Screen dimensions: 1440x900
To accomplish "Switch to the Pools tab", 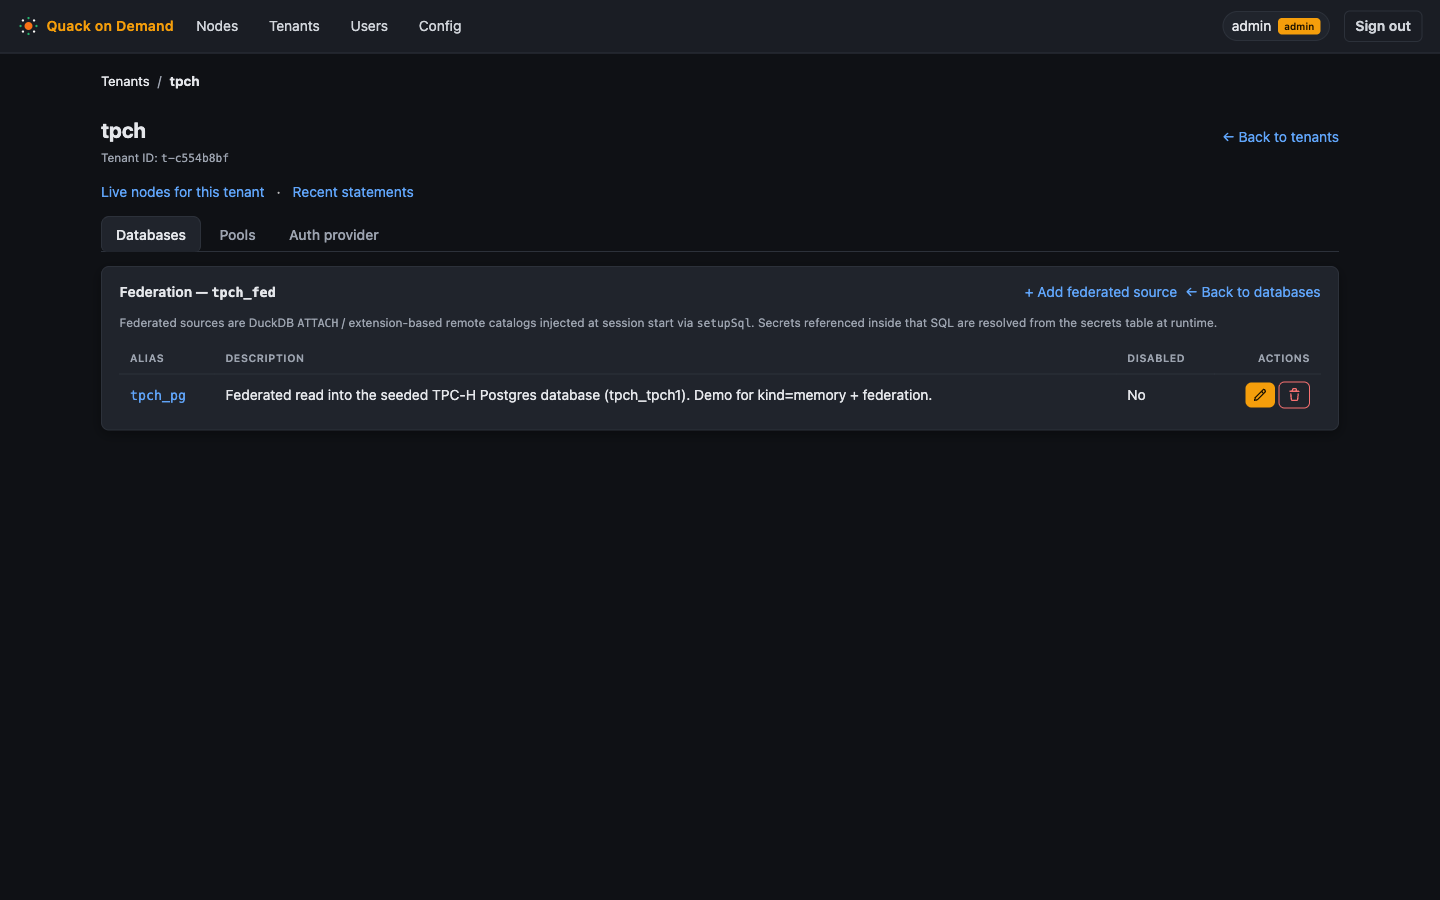I will coord(237,235).
